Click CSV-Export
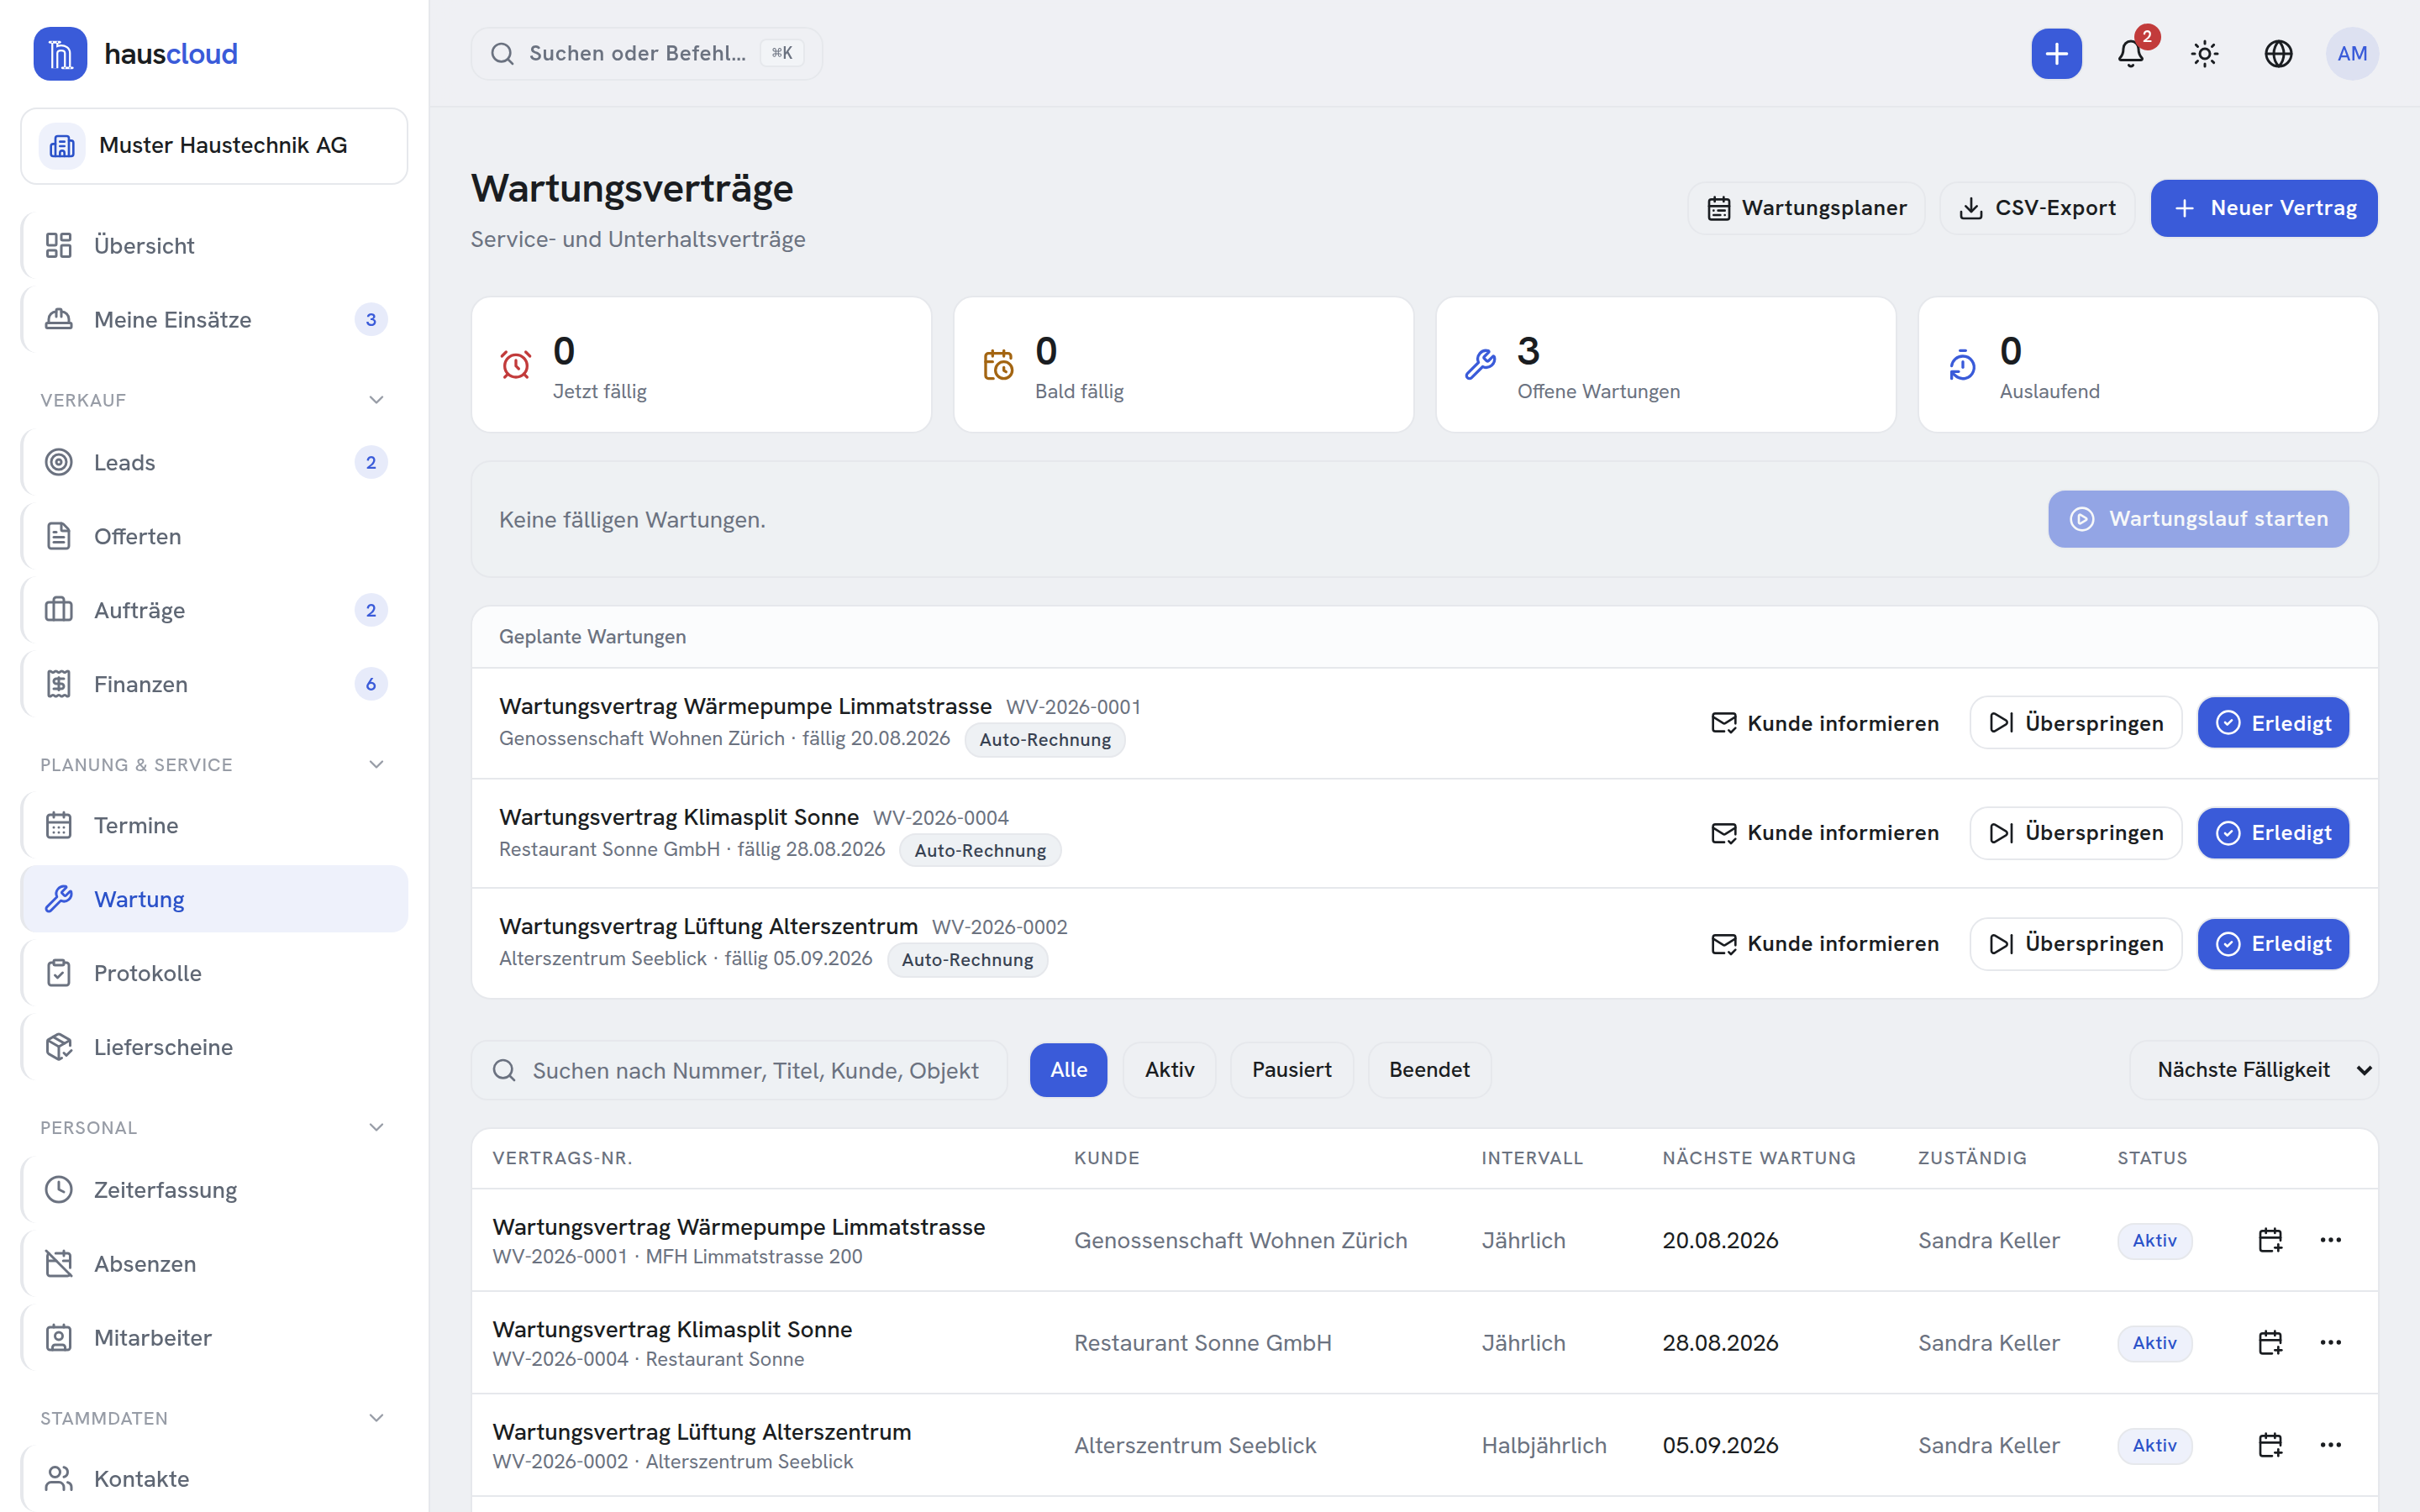Screen dimensions: 2420x1512 click(x=2037, y=208)
